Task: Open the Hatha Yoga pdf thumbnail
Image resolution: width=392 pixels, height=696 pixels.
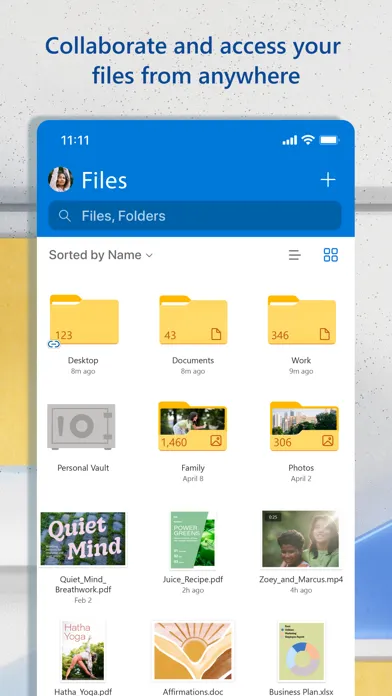Action: pyautogui.click(x=83, y=651)
